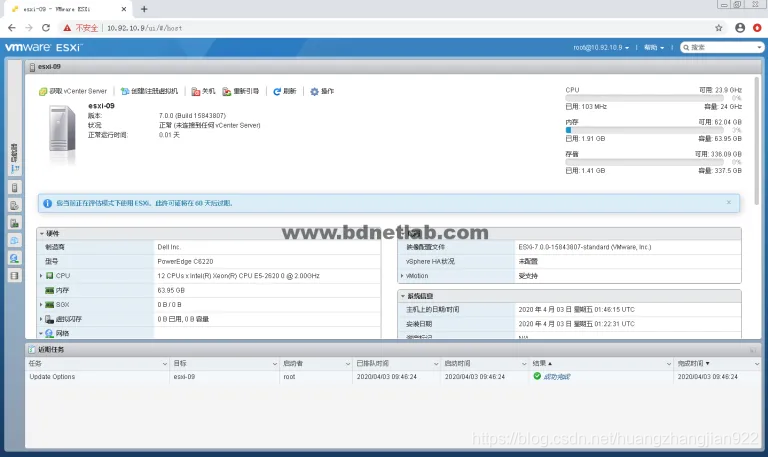The image size is (768, 457).
Task: Open a new browser tab
Action: coord(144,9)
